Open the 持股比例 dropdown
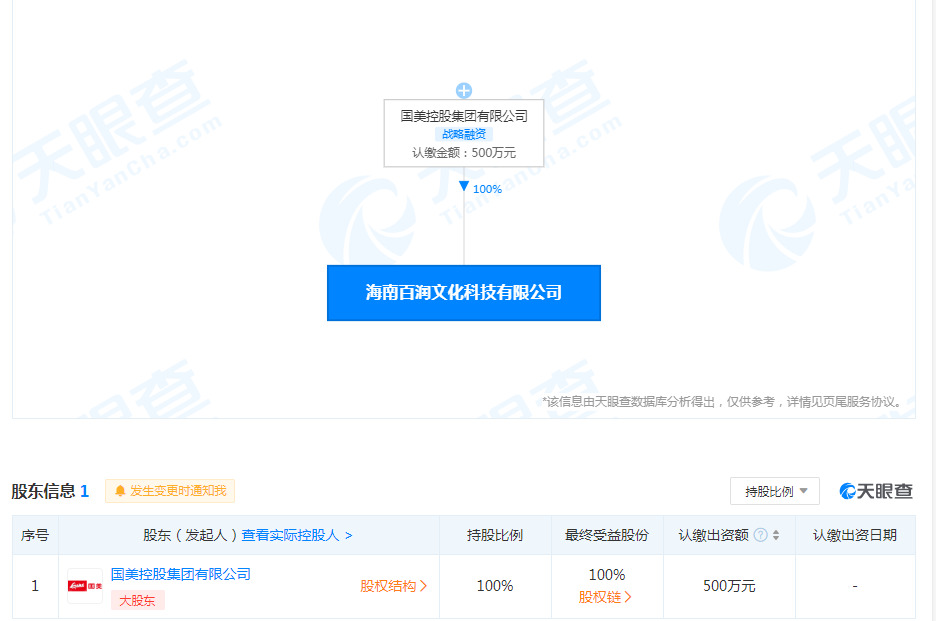 pos(775,491)
